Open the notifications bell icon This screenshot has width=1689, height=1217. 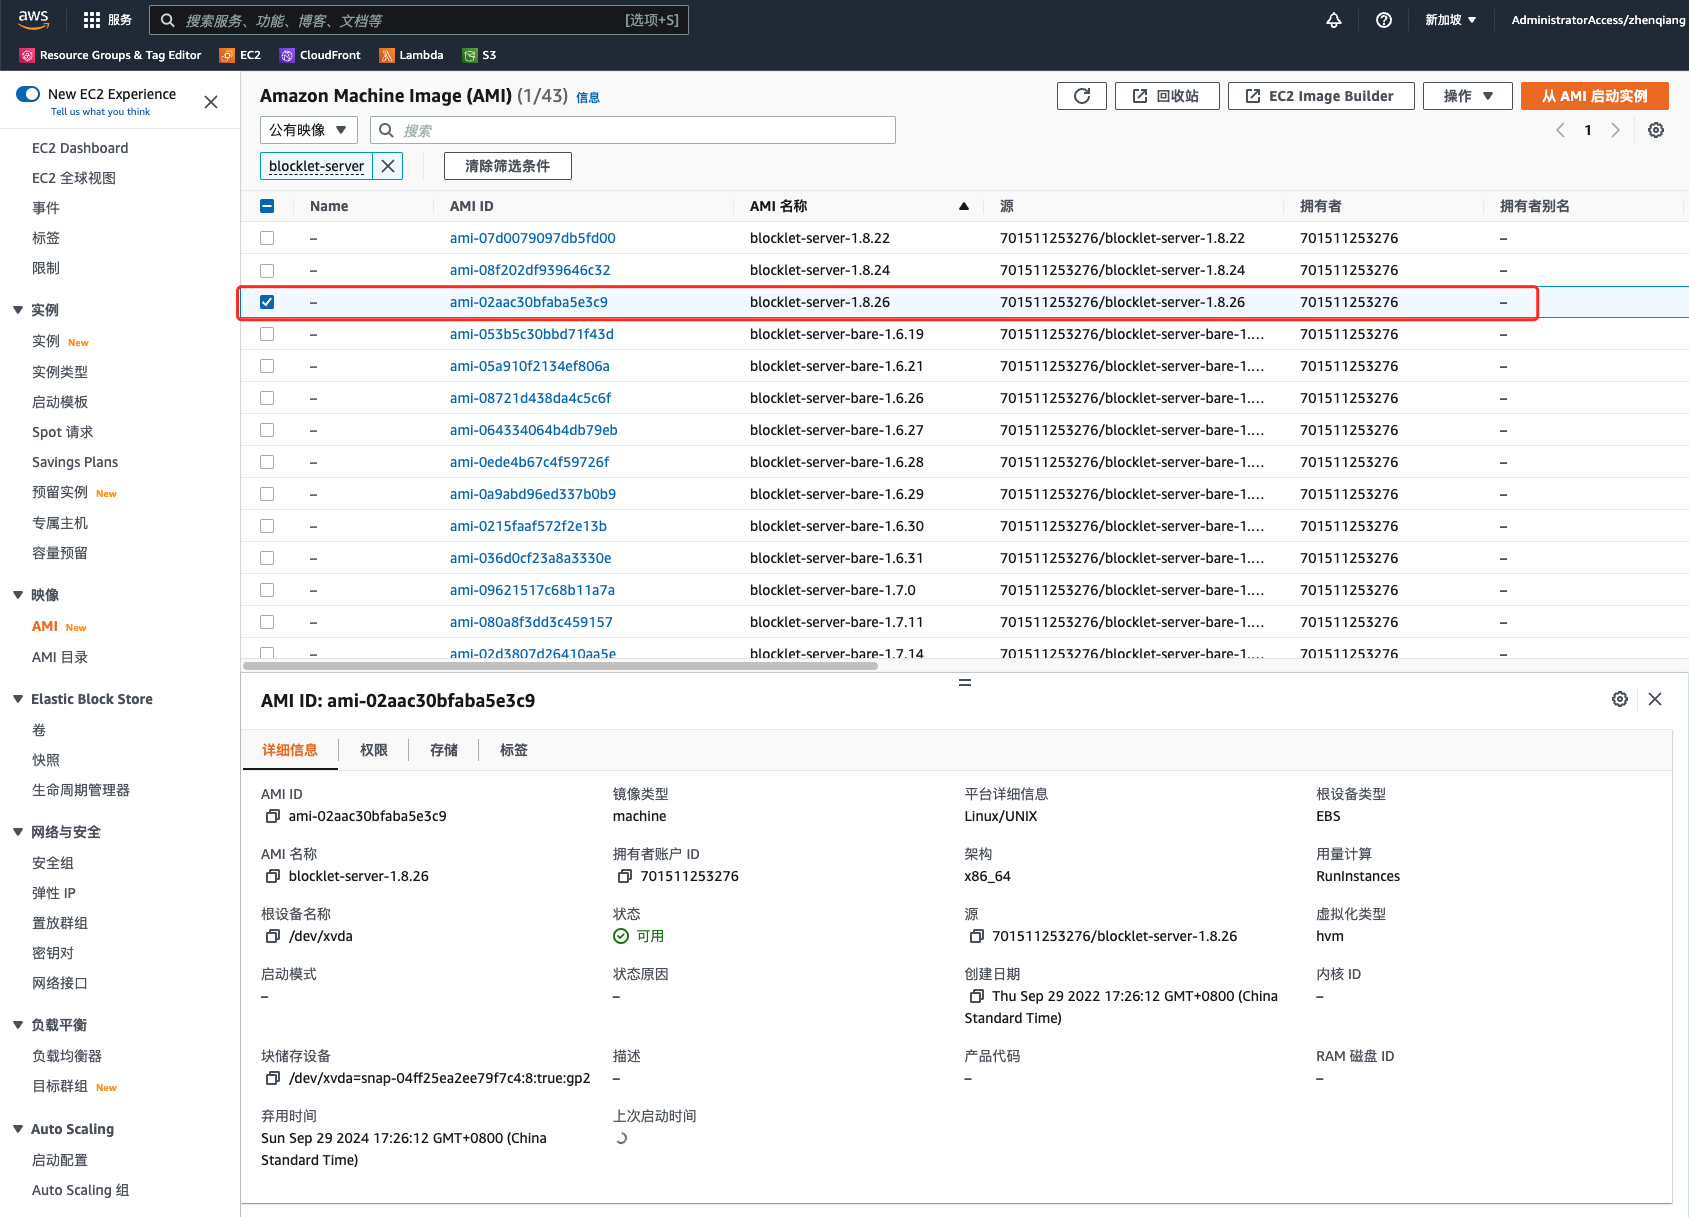pyautogui.click(x=1334, y=20)
